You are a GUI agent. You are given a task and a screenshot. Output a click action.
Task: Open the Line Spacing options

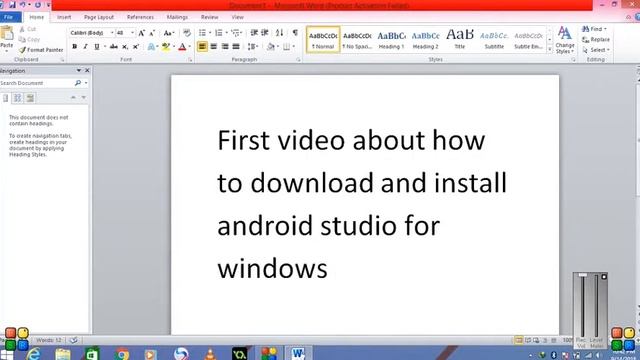click(252, 47)
